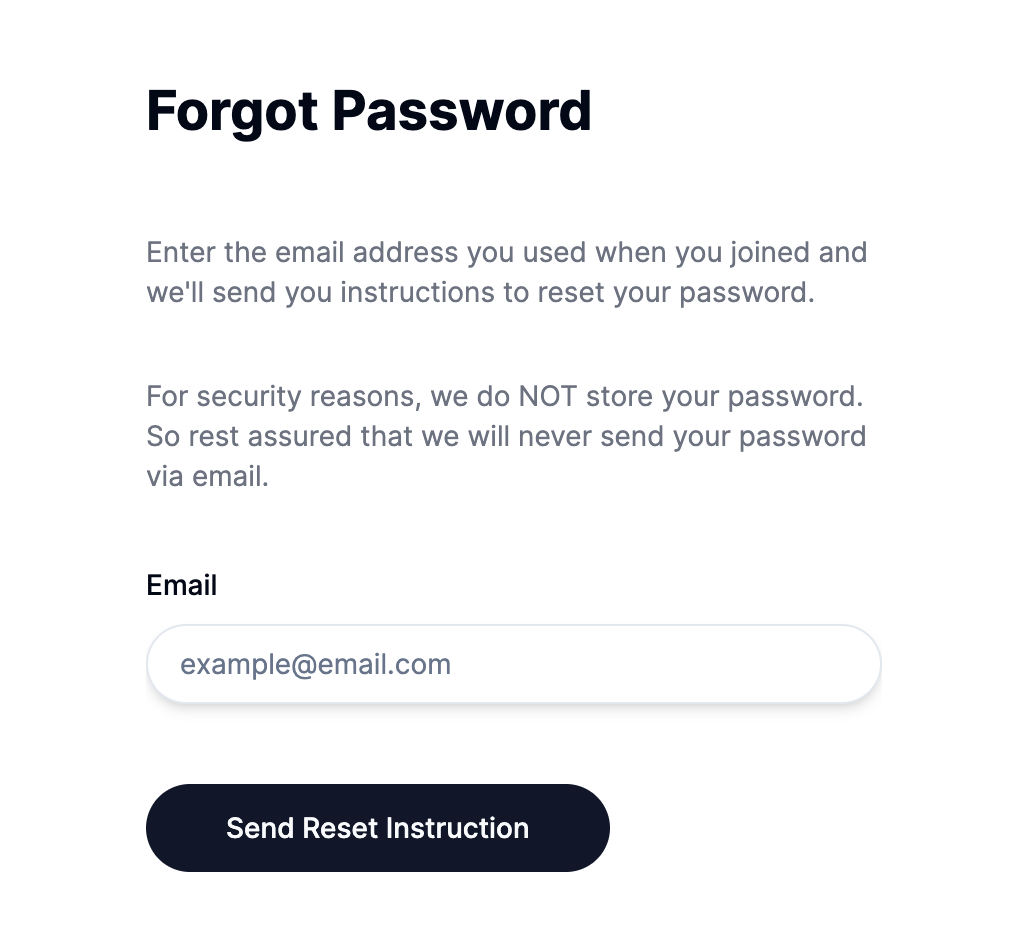Image resolution: width=1012 pixels, height=946 pixels.
Task: Click the word Forgot in the heading
Action: 232,110
